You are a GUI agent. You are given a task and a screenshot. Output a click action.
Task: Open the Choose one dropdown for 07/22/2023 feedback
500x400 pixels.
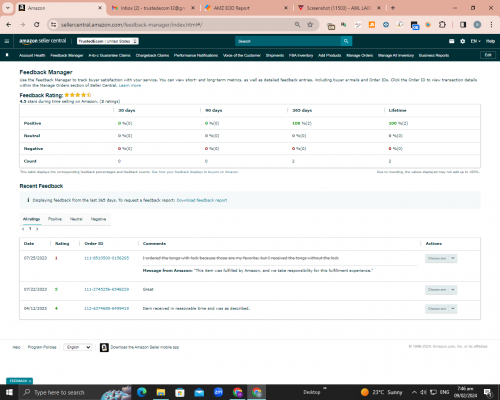[441, 290]
